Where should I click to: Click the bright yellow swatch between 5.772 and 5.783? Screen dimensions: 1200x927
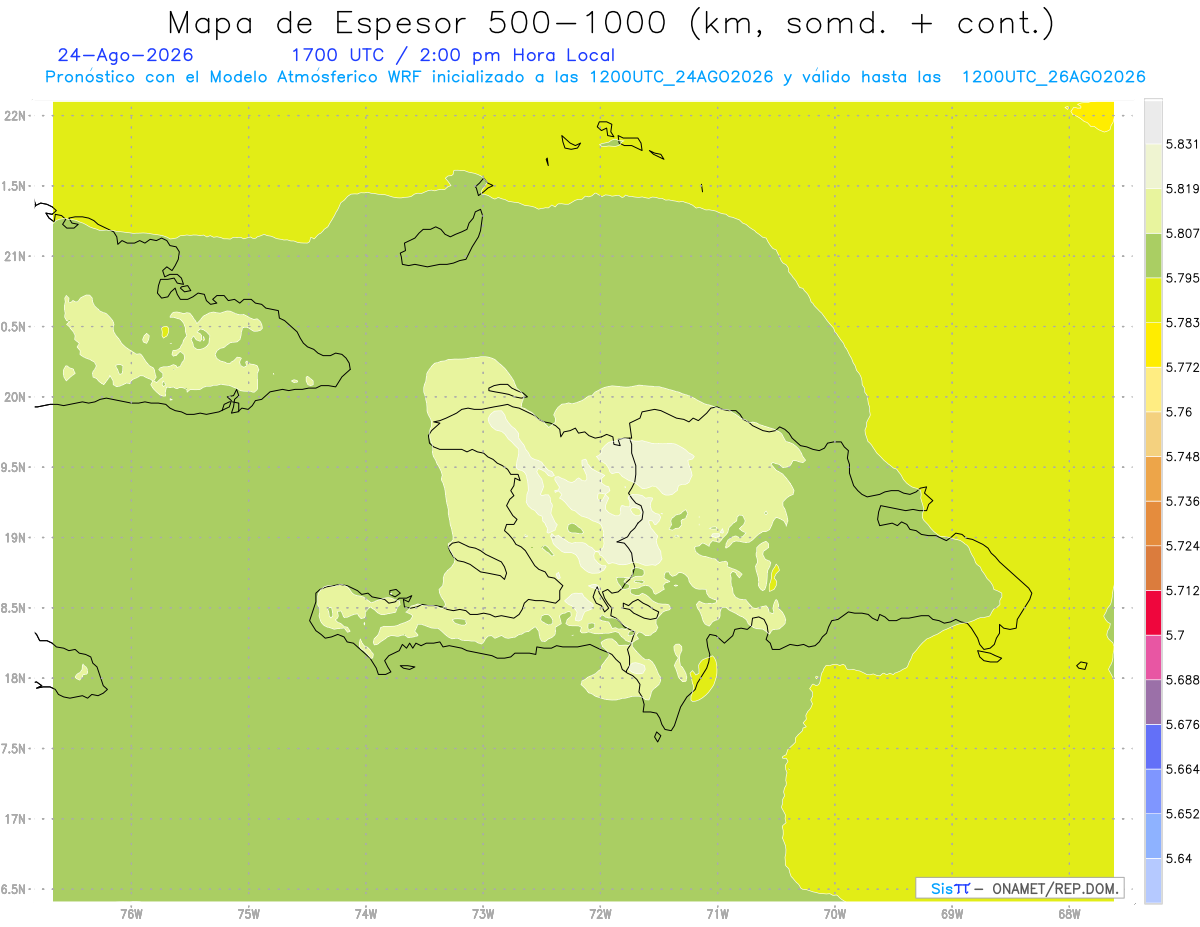[1154, 345]
